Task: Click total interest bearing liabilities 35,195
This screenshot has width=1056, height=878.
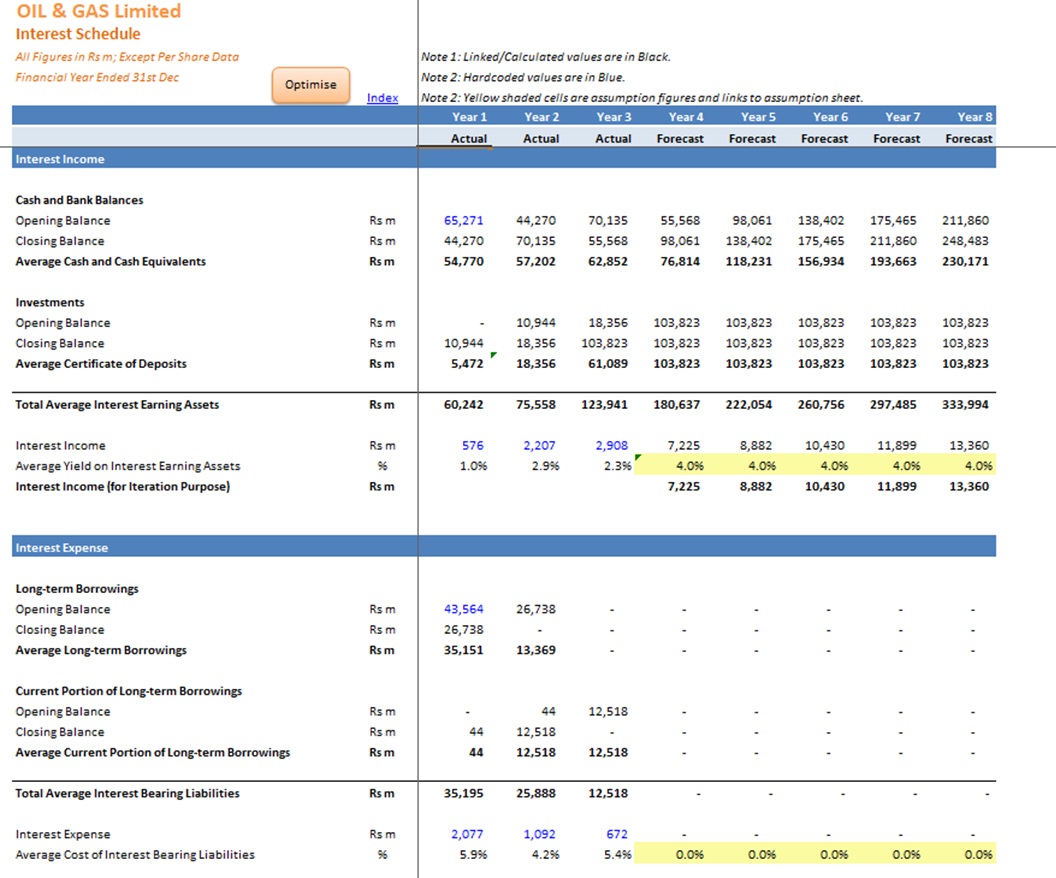Action: [x=463, y=793]
